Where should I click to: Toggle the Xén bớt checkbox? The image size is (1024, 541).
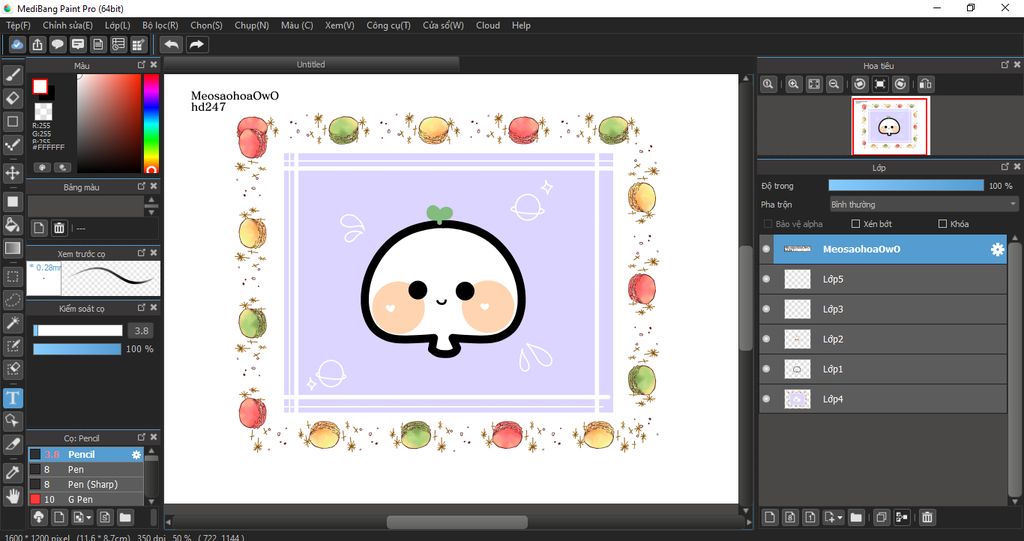(x=856, y=224)
